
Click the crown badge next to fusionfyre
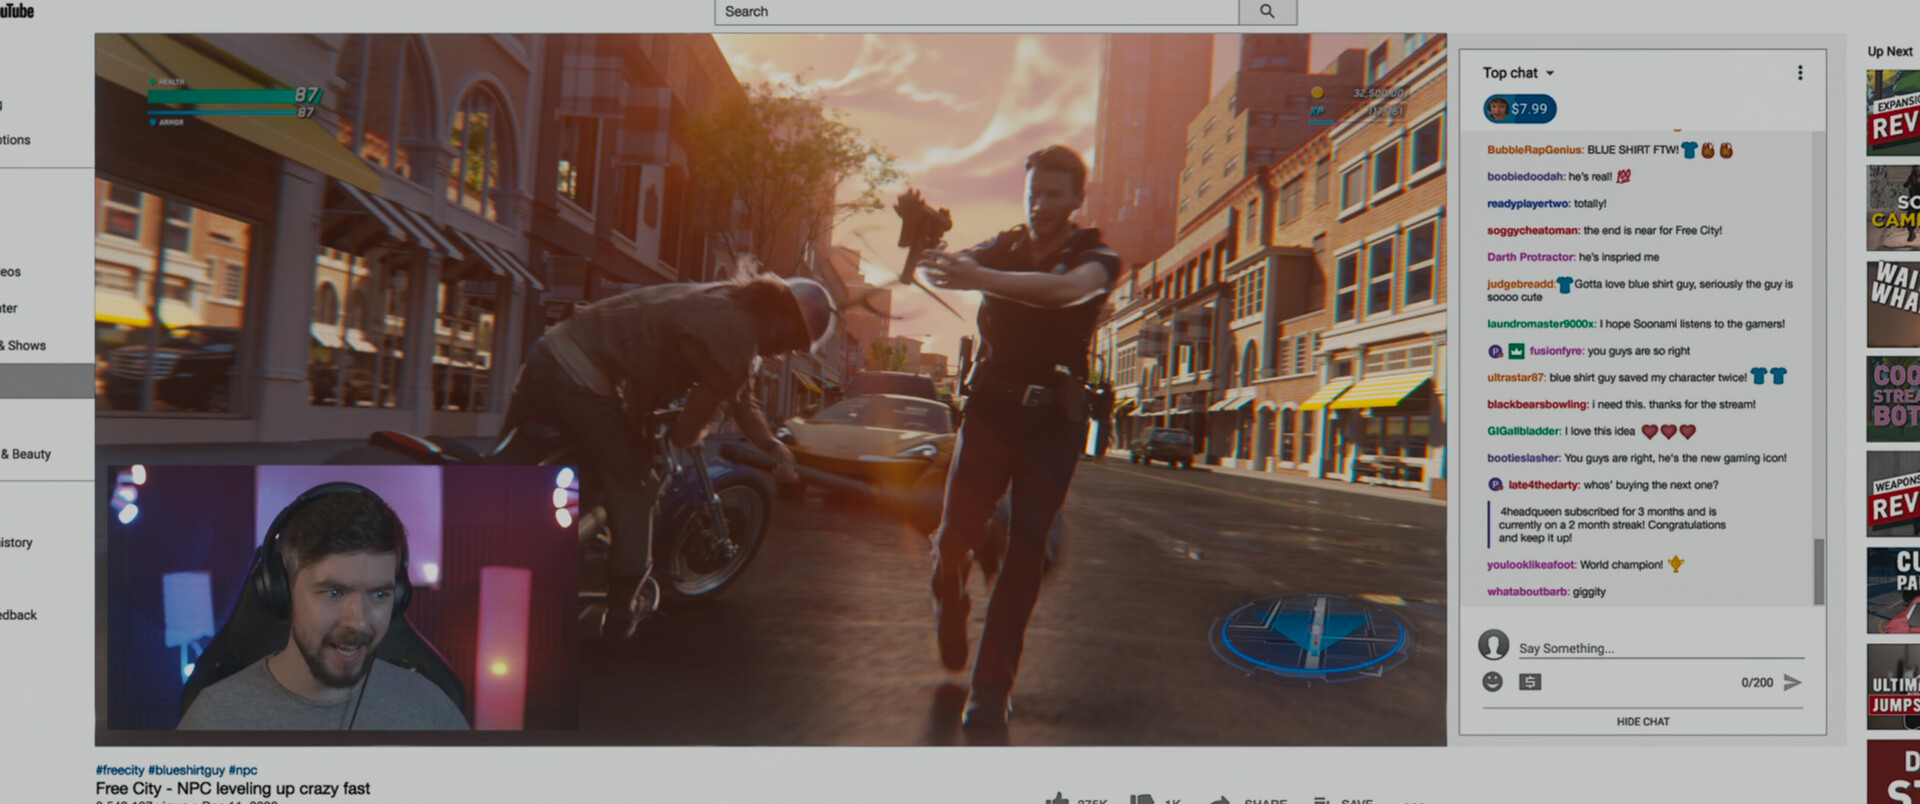pos(1516,351)
